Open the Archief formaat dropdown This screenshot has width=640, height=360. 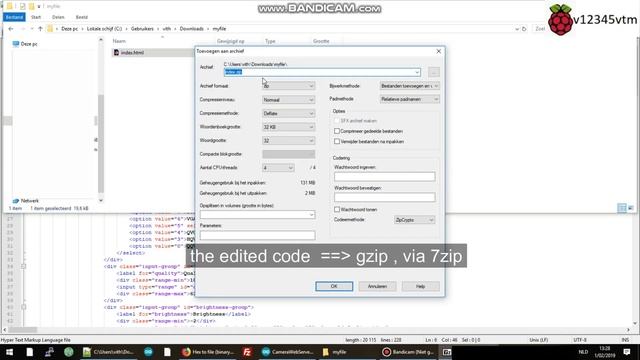coord(288,86)
